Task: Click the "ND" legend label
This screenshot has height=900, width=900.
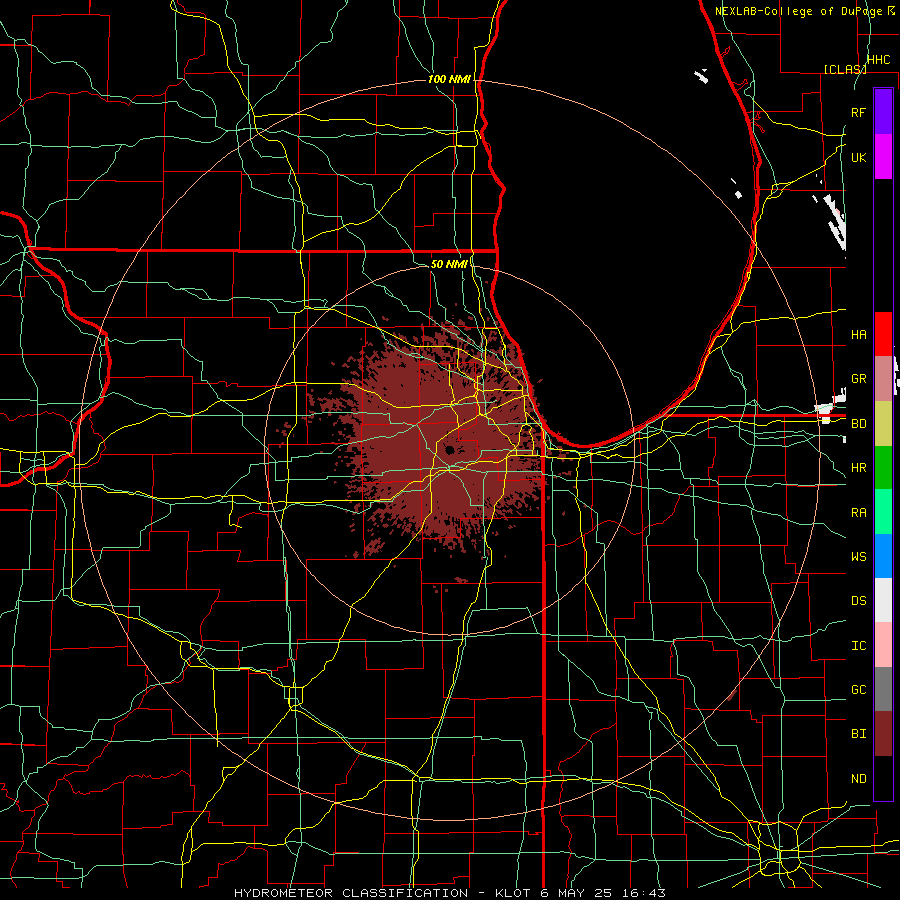Action: point(858,779)
